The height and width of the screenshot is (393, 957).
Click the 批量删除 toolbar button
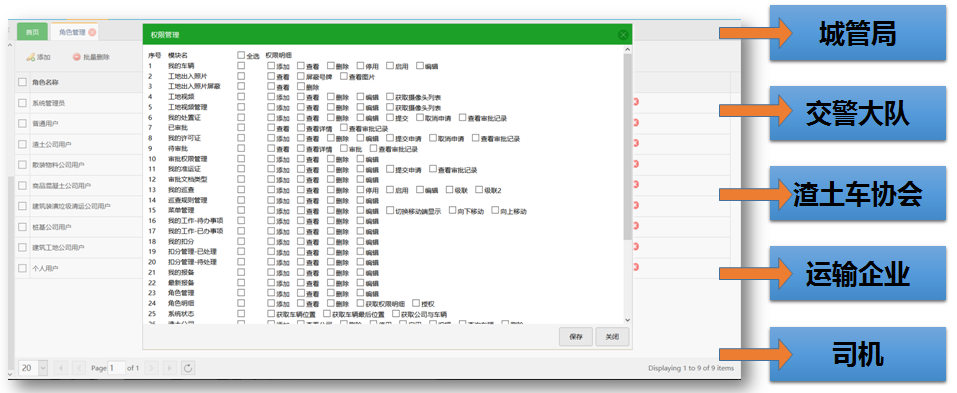pyautogui.click(x=92, y=57)
